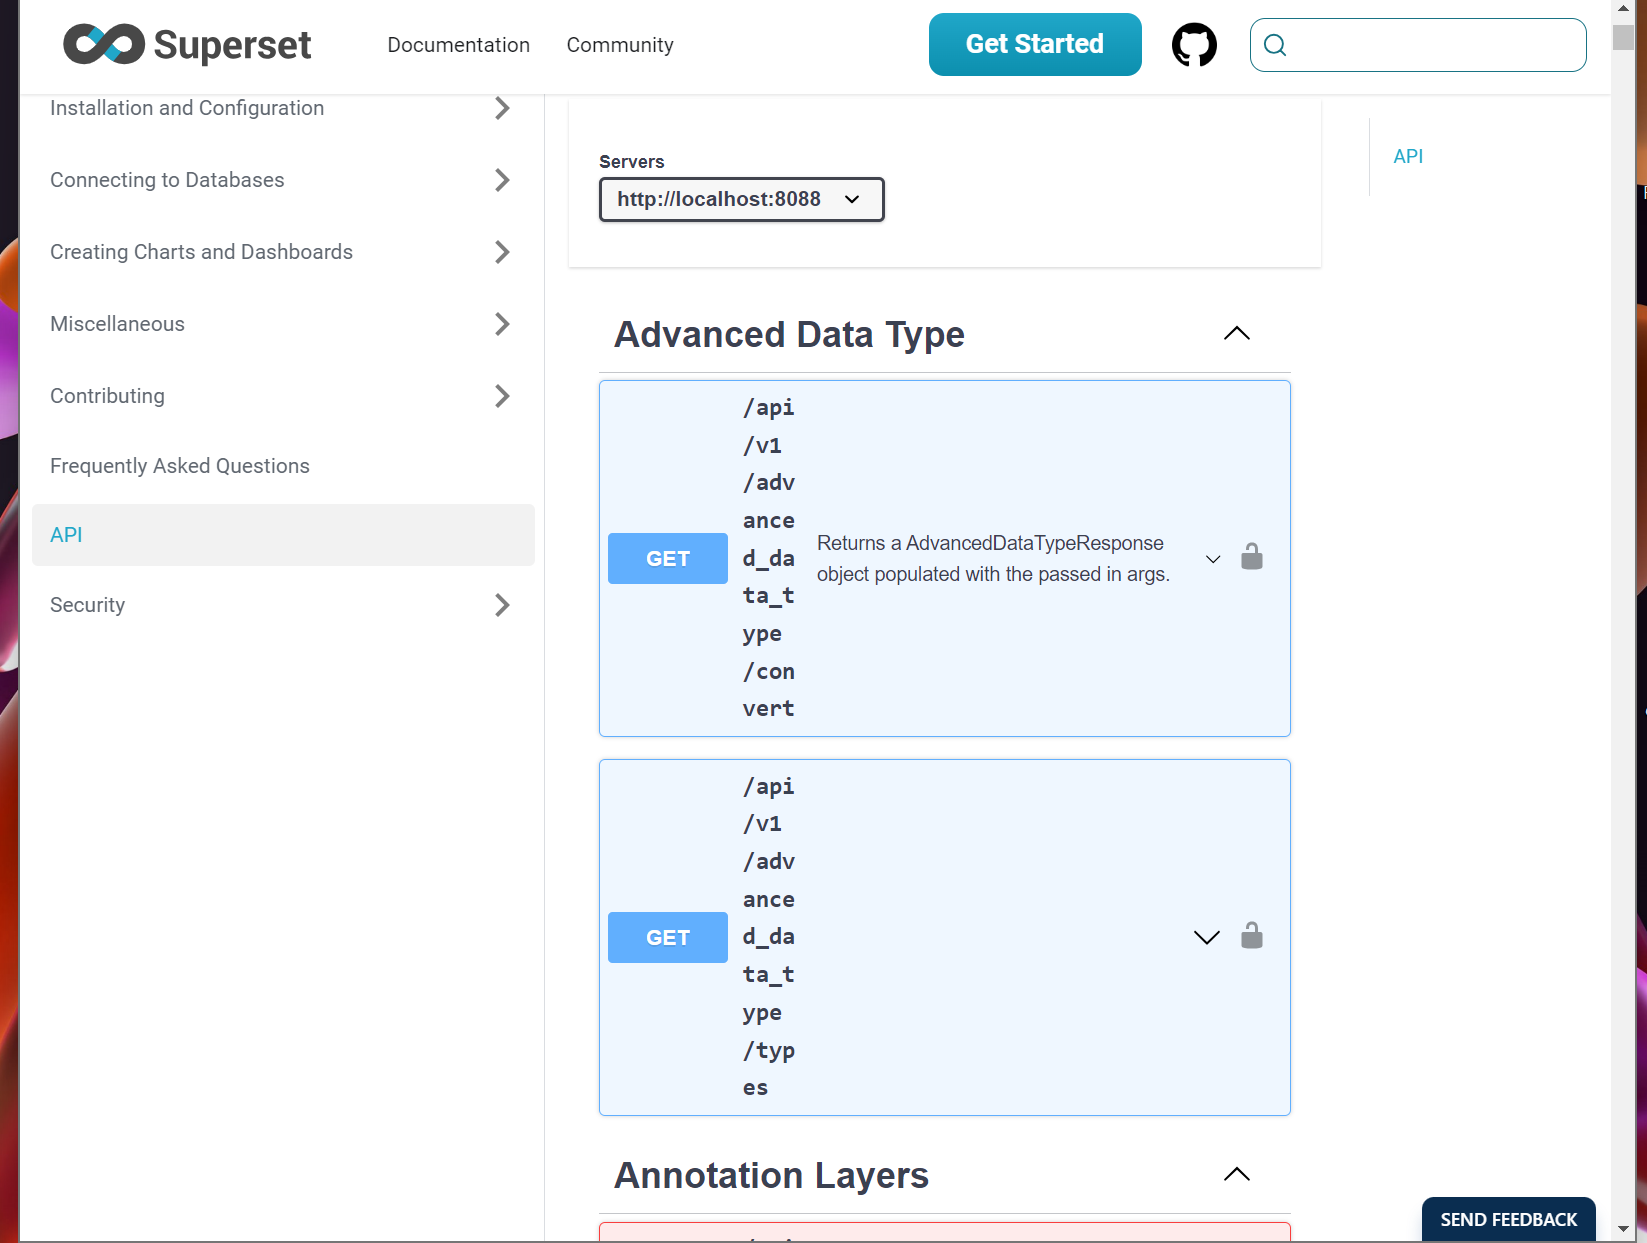
Task: Open the Community menu
Action: [x=620, y=44]
